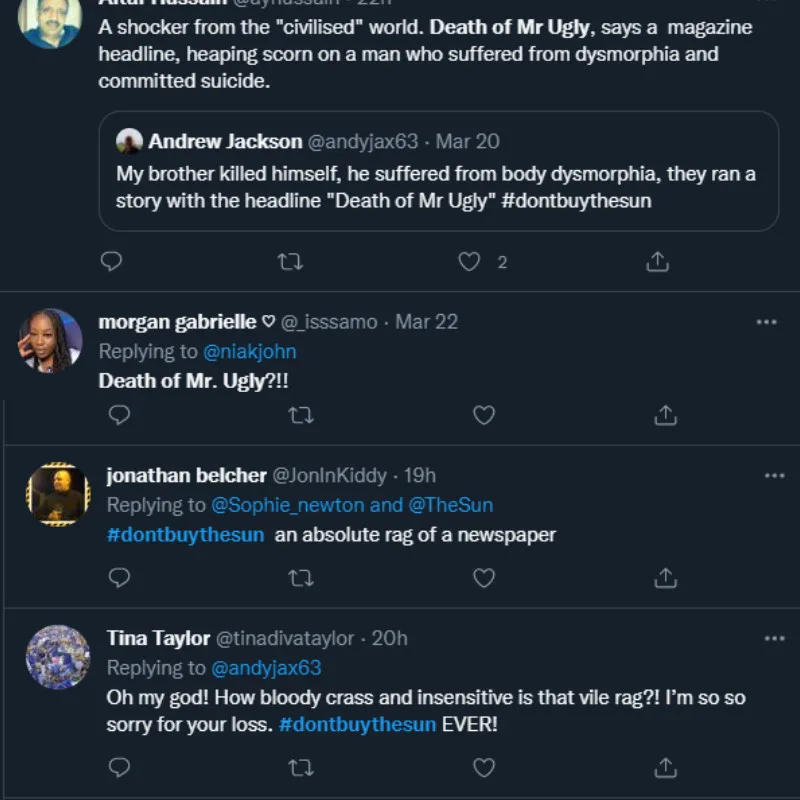
Task: Share jonathan belcher's tweet
Action: click(x=664, y=578)
